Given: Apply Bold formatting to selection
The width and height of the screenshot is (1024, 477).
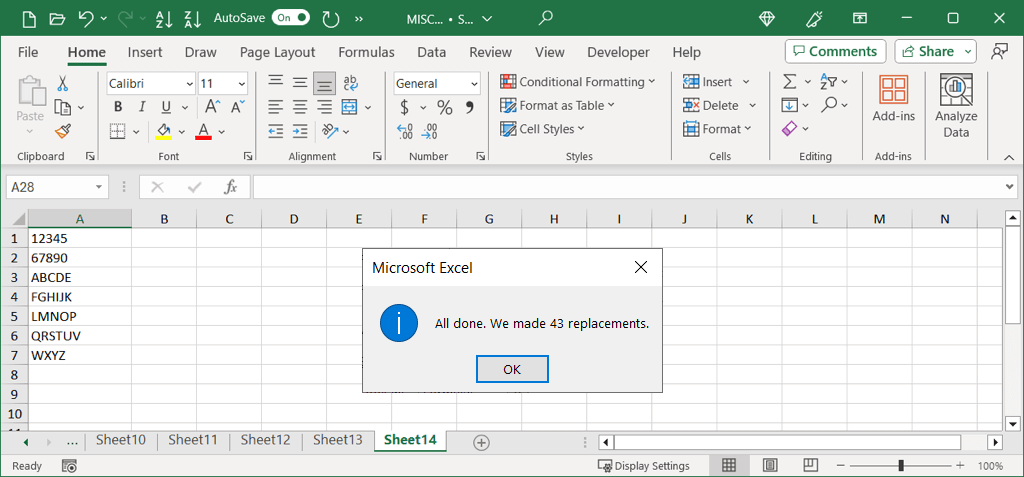Looking at the screenshot, I should click(117, 107).
